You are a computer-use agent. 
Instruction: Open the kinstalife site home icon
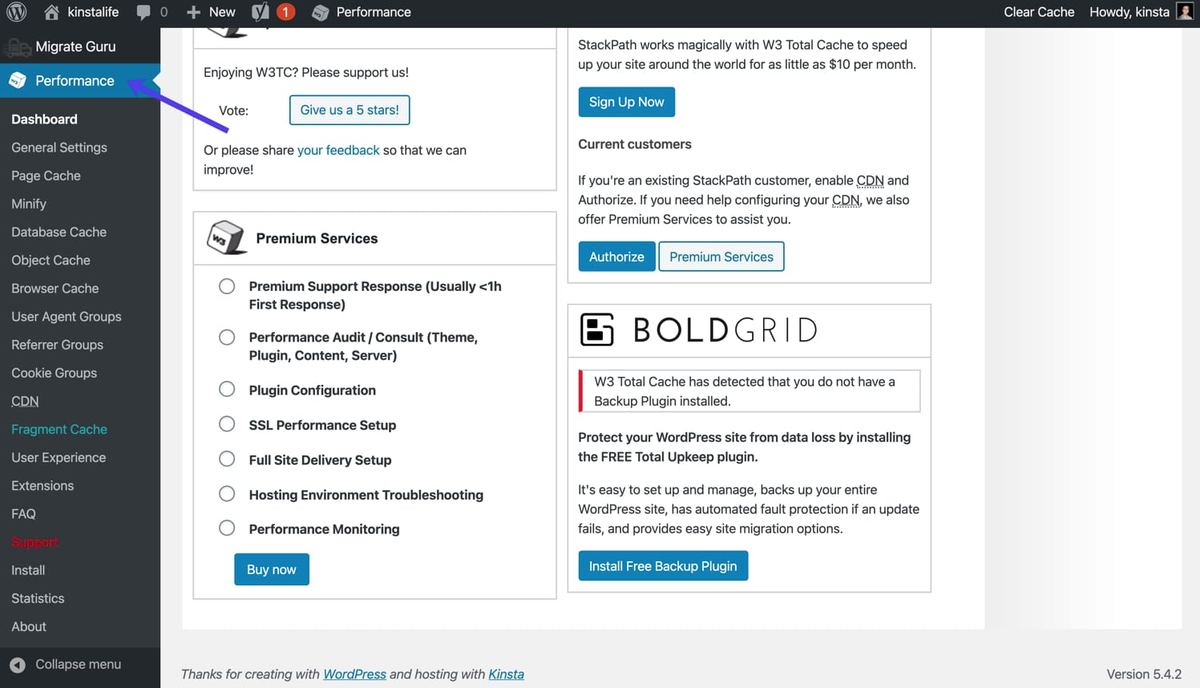tap(52, 12)
